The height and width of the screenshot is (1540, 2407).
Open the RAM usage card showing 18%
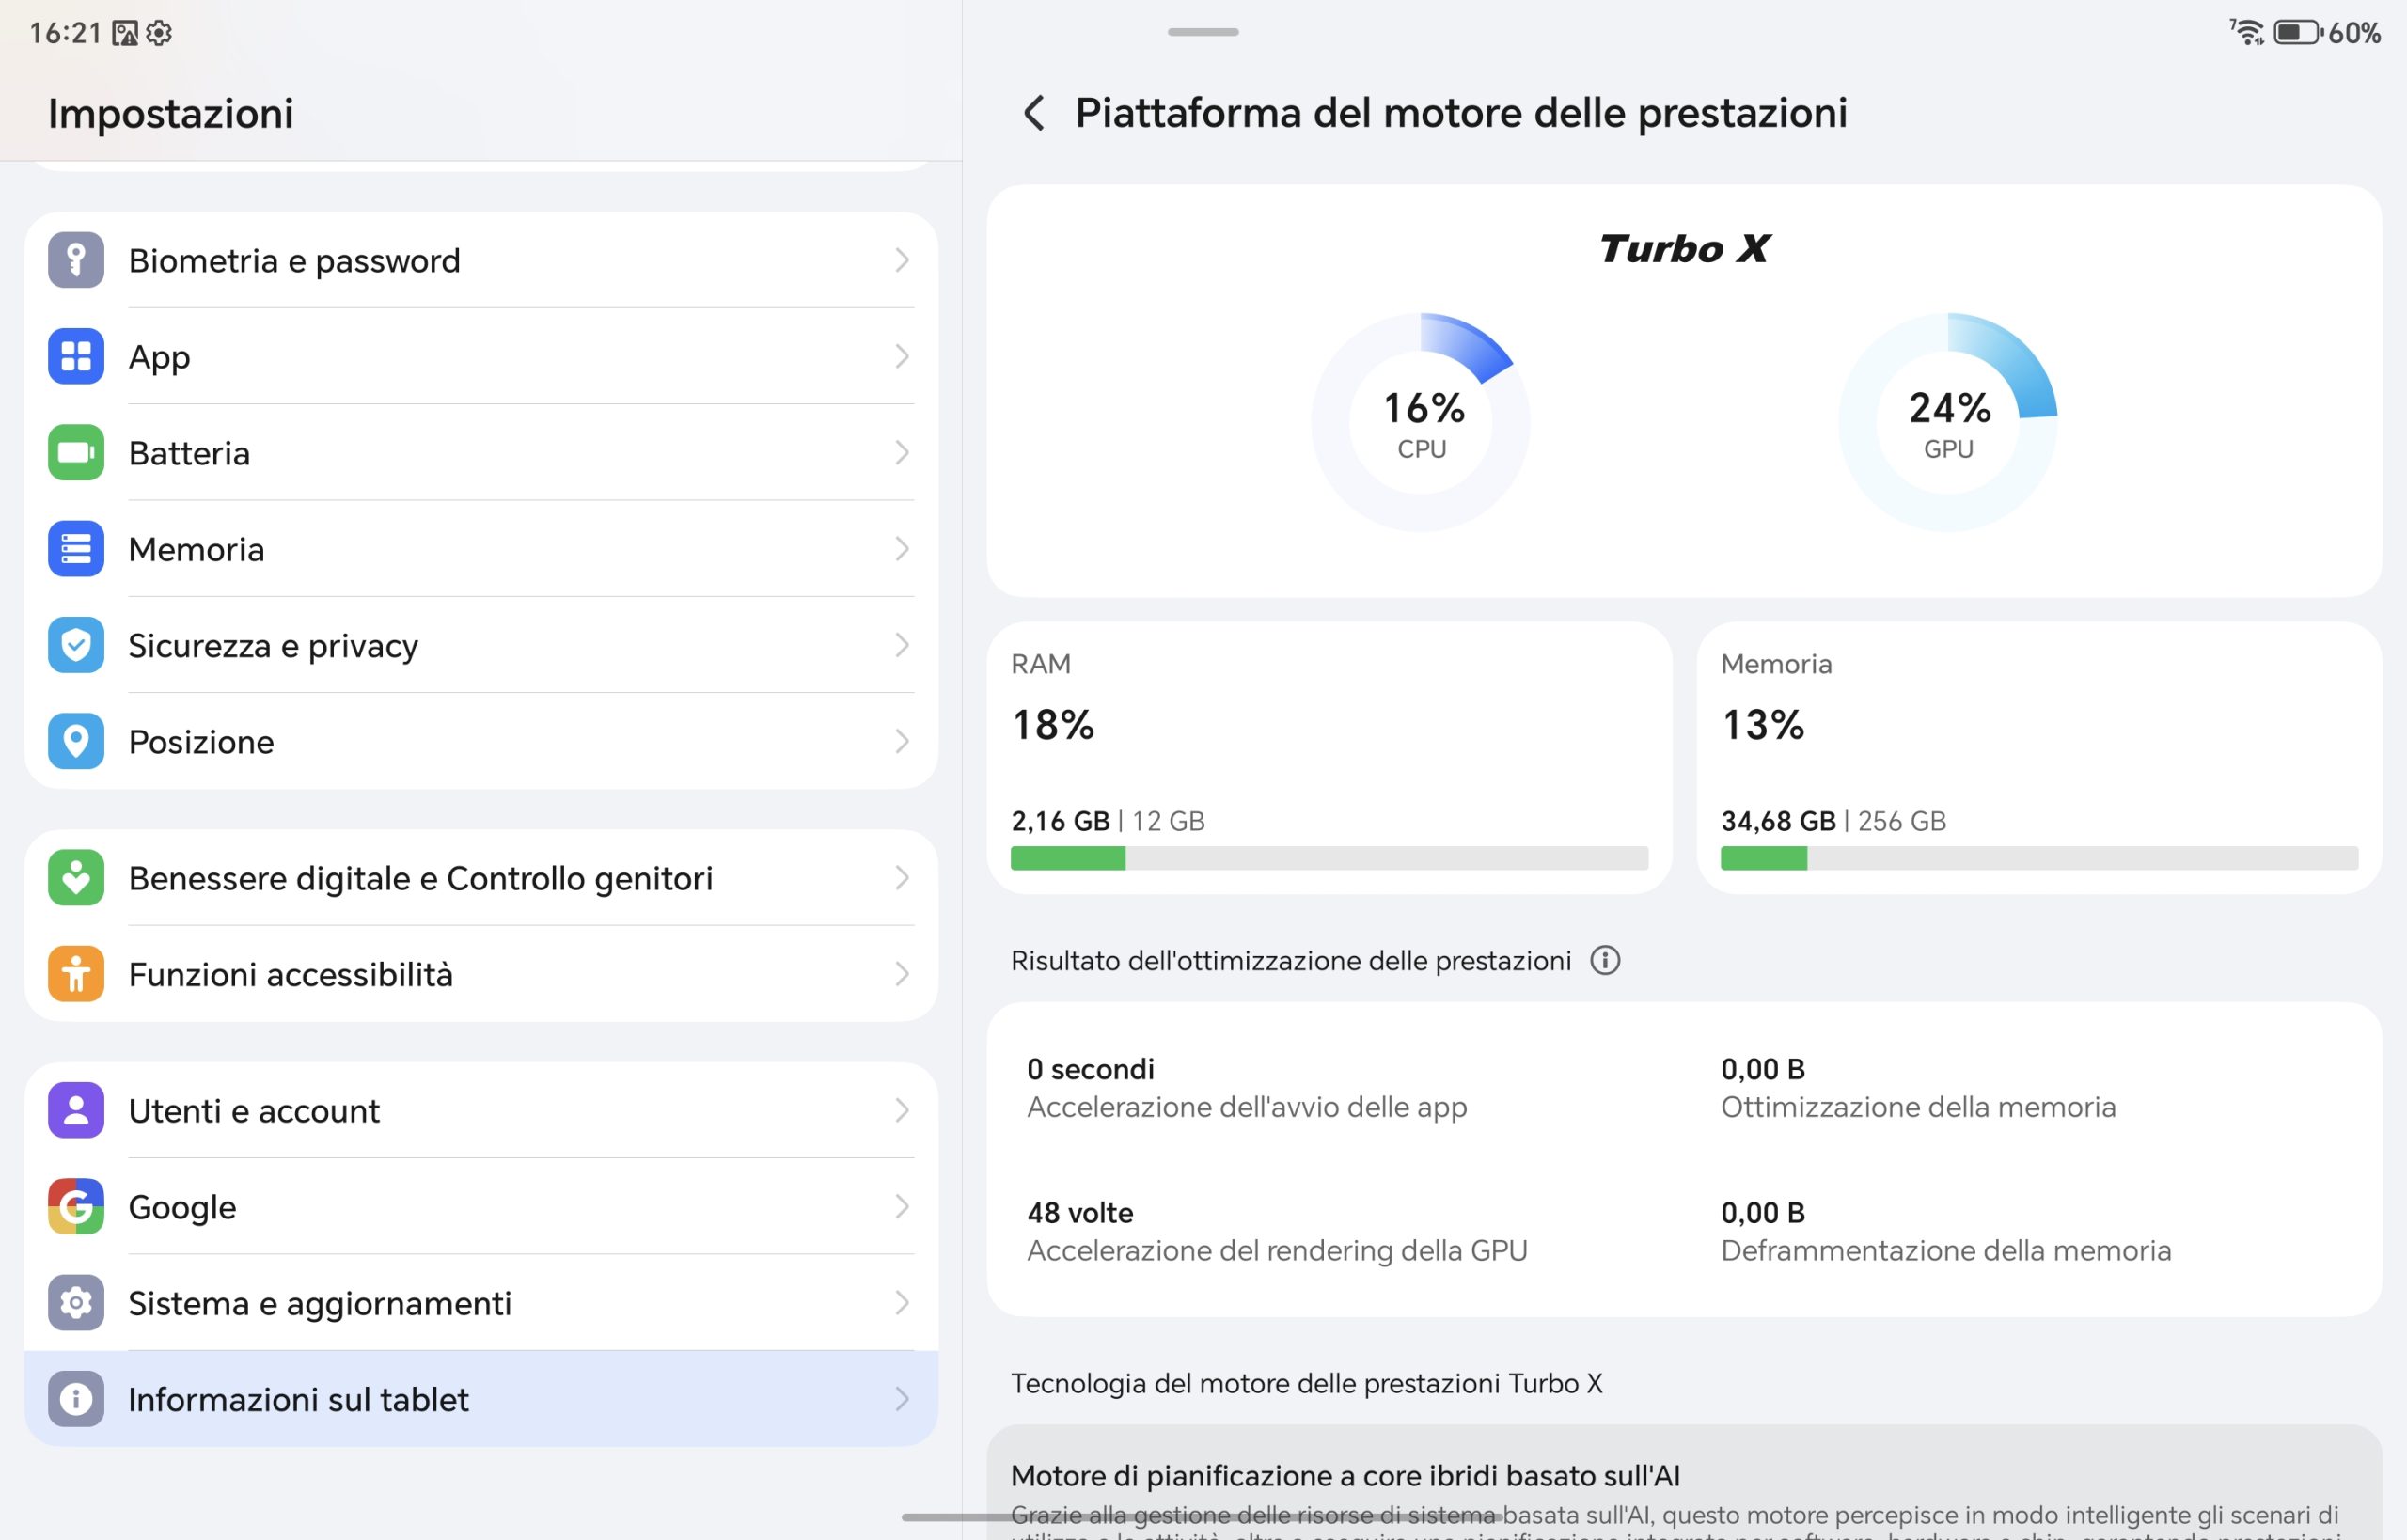(x=1329, y=758)
